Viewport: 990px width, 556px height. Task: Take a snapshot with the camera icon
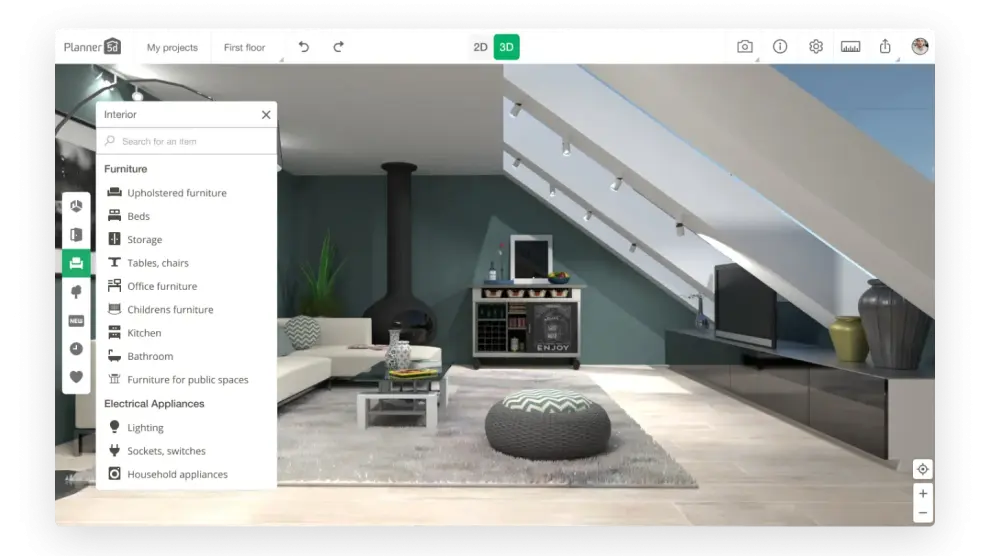[744, 47]
